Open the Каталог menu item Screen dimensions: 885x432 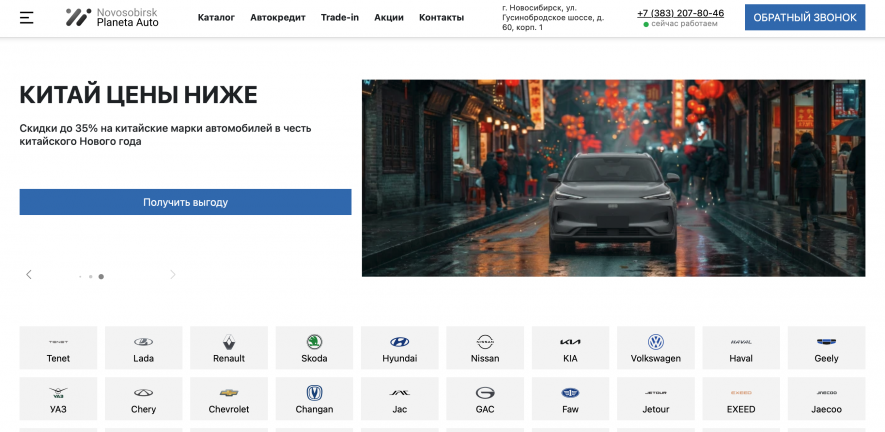[216, 18]
